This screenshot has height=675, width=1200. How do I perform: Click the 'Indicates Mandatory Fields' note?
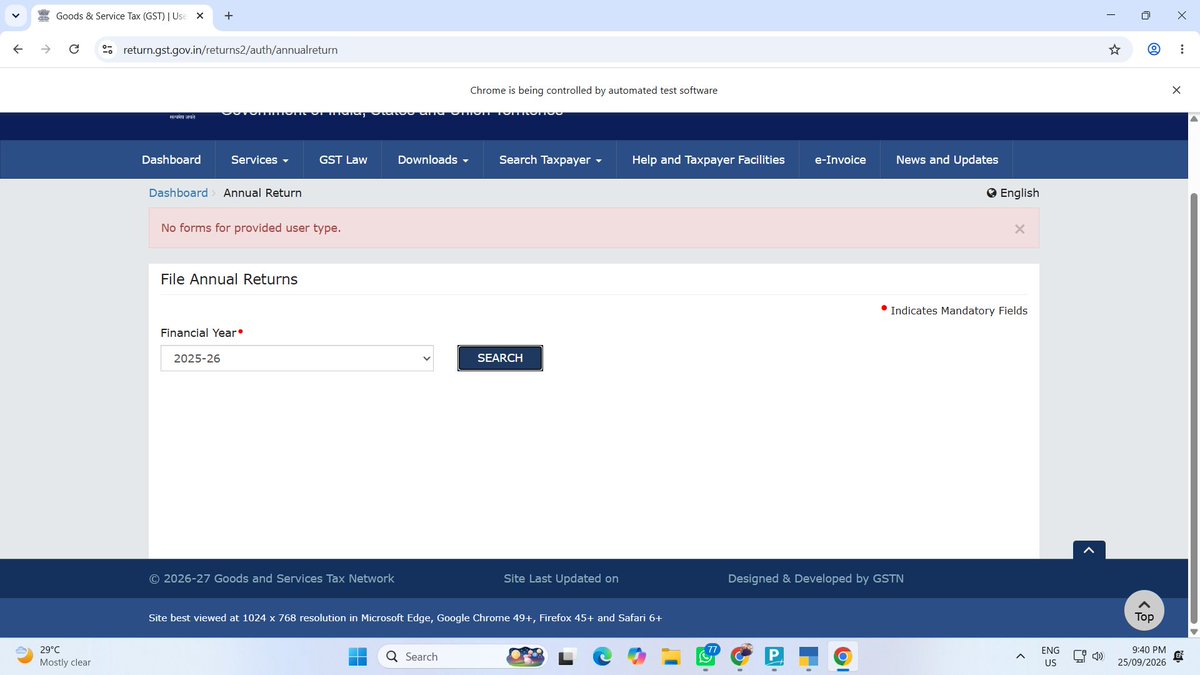tap(959, 311)
